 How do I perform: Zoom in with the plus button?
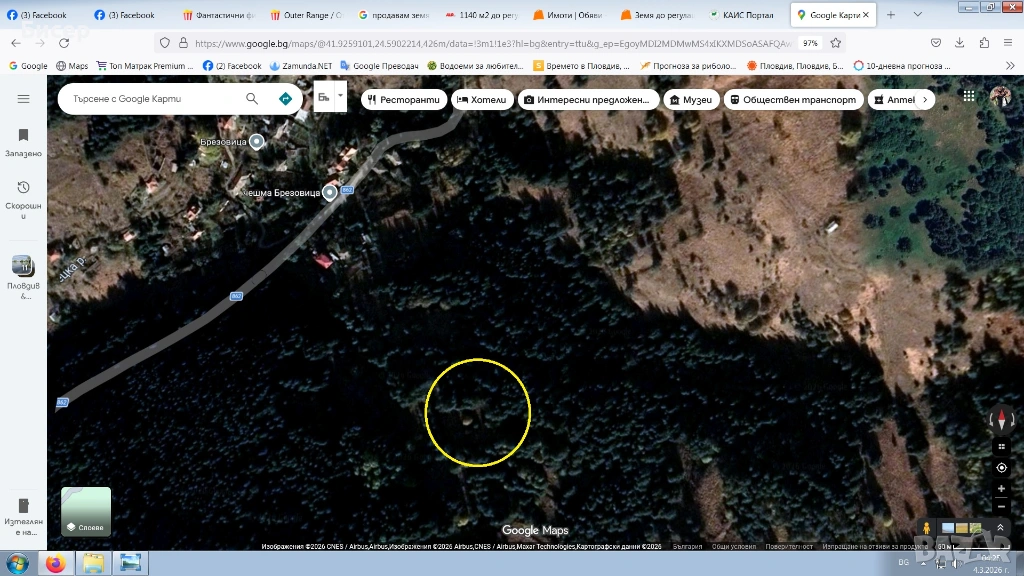(1001, 489)
